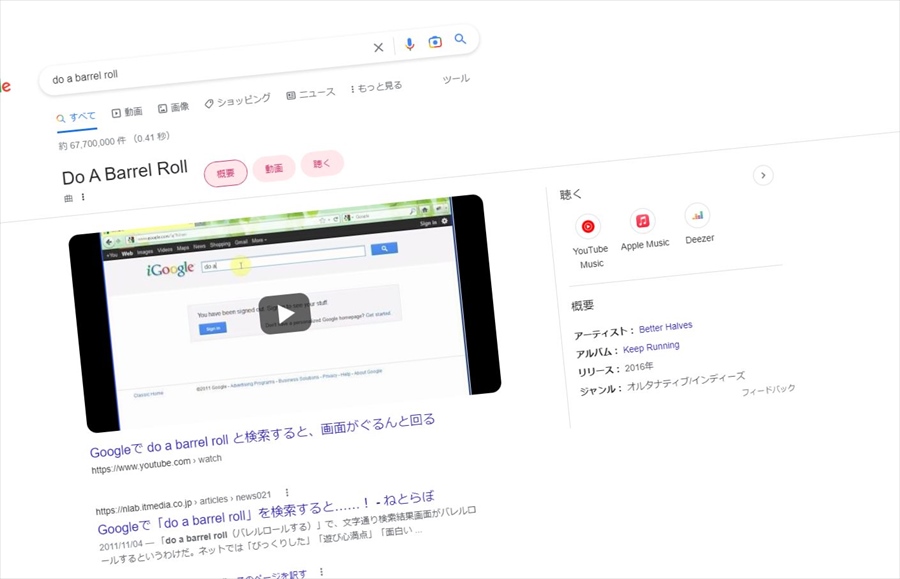Clear the search box with X icon
The image size is (900, 579).
pos(379,47)
